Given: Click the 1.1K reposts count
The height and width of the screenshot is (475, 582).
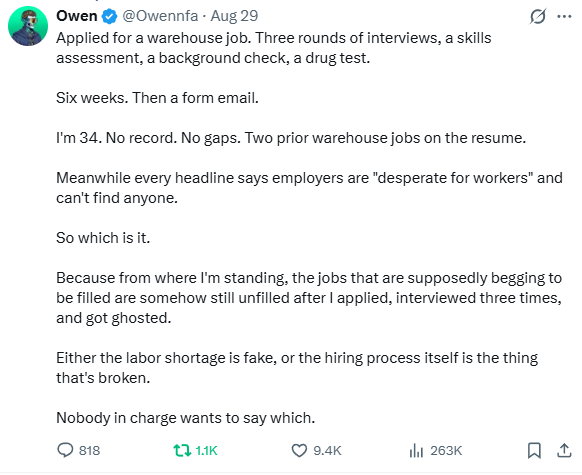Looking at the screenshot, I should click(x=206, y=451).
